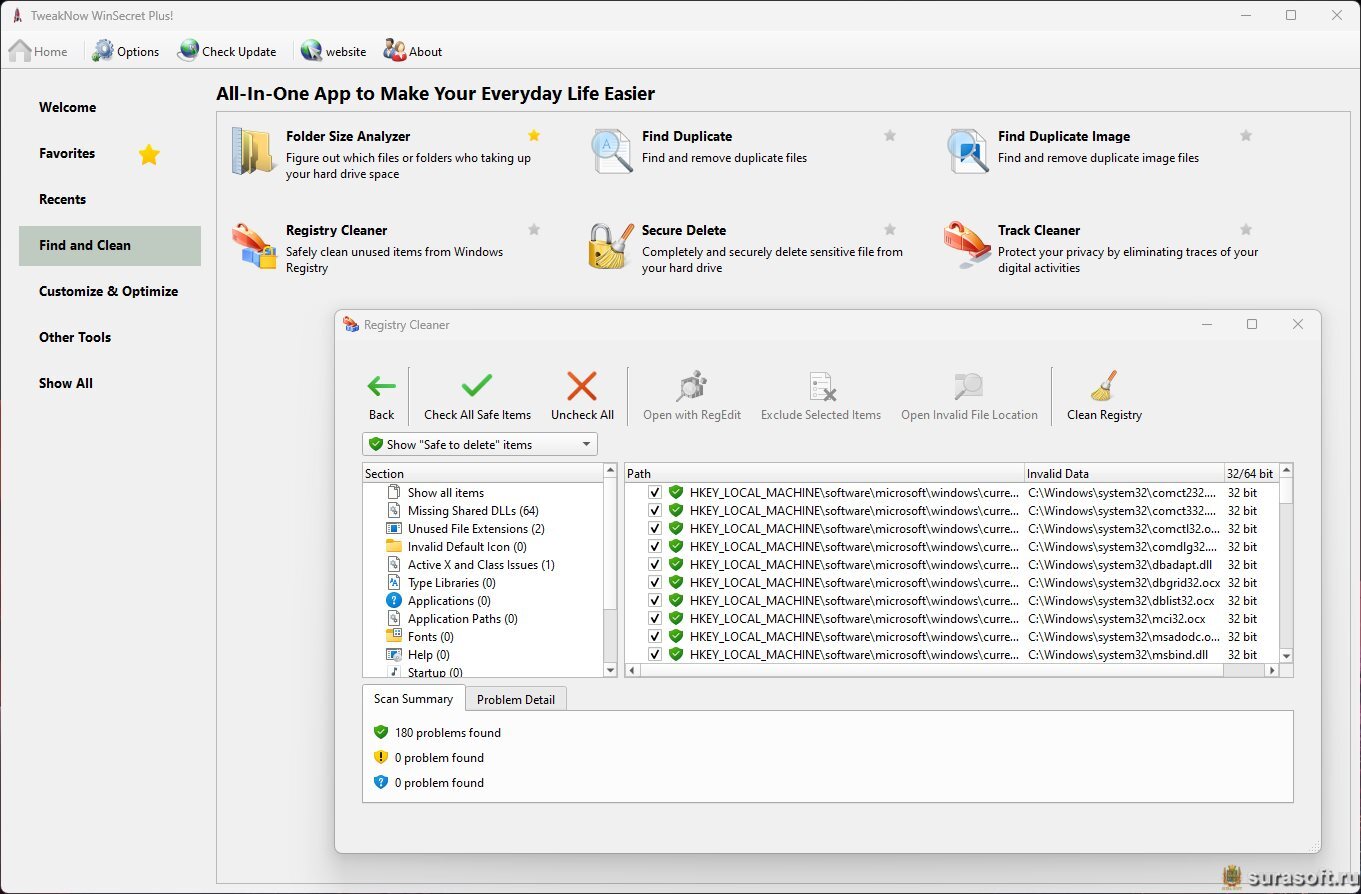
Task: Click the Check All Safe Items checkmark
Action: [x=477, y=386]
